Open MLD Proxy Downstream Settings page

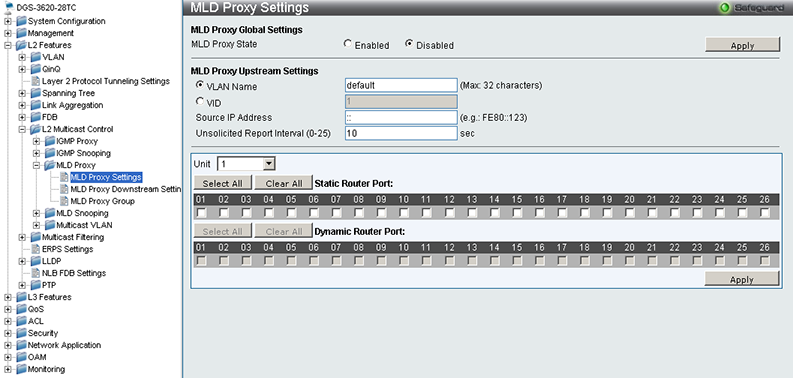coord(125,189)
